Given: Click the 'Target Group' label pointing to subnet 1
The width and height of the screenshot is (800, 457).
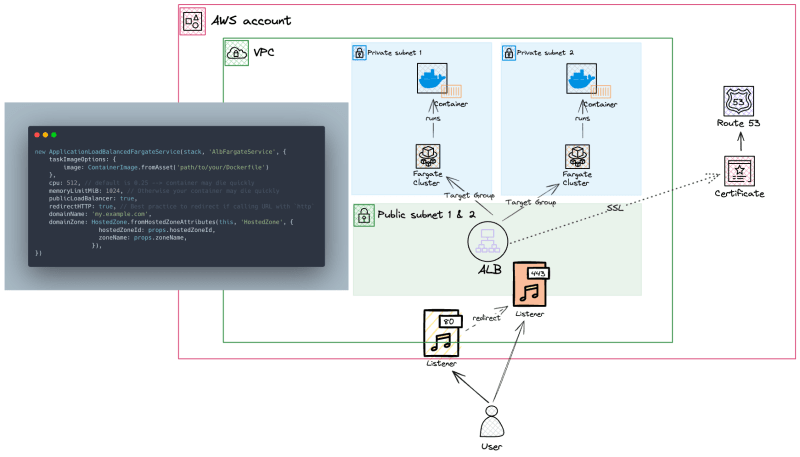Looking at the screenshot, I should coord(469,195).
